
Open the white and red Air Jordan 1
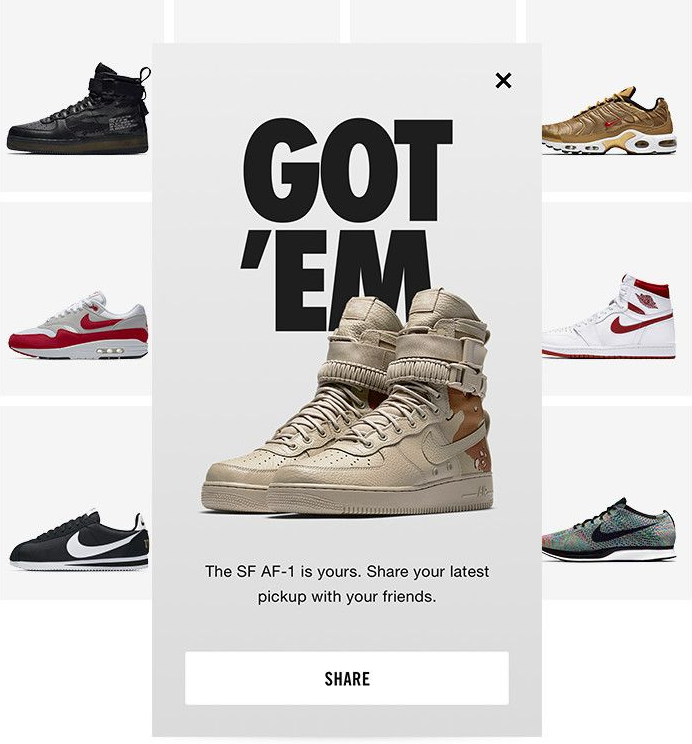pos(609,316)
